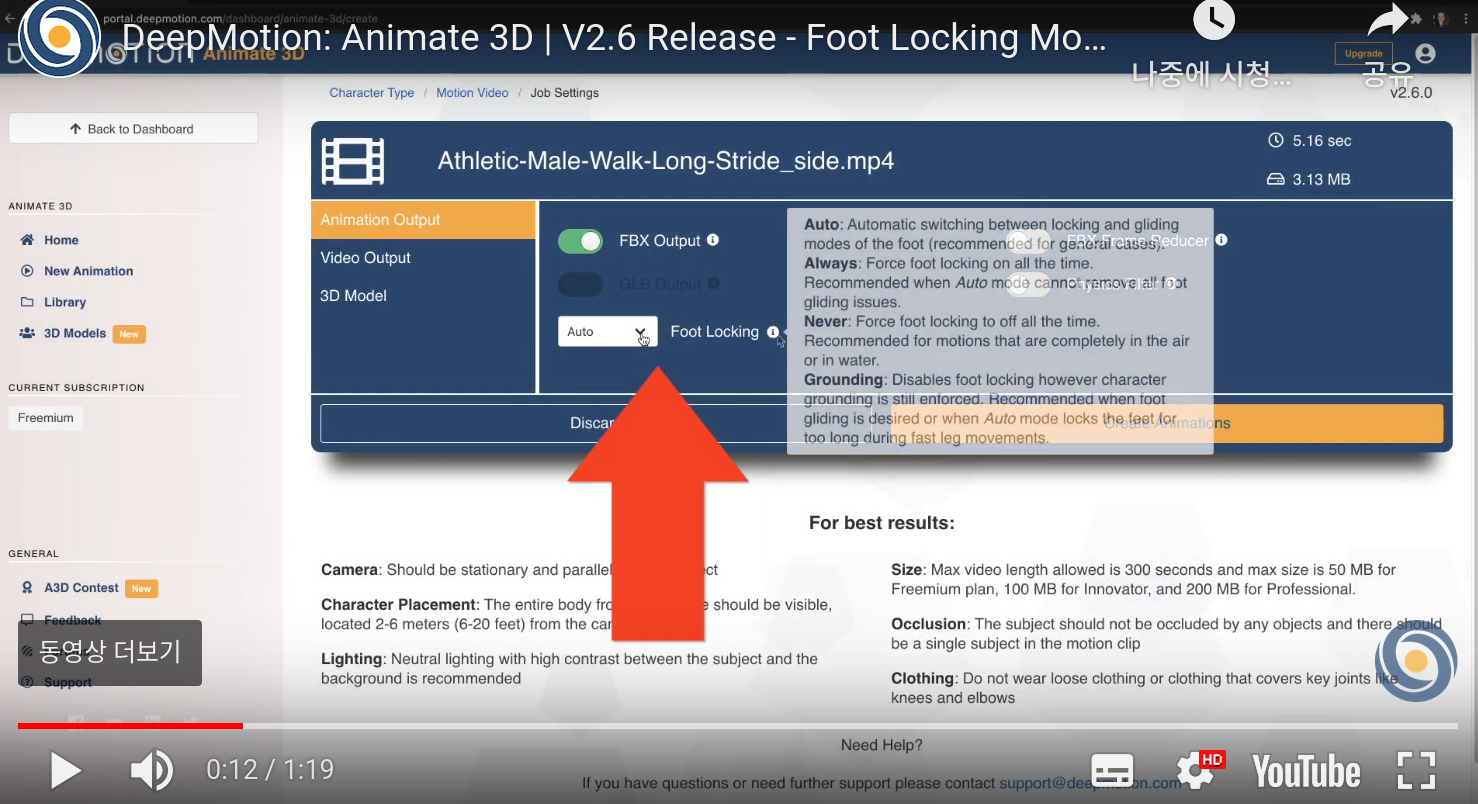Click the Library folder icon
This screenshot has height=804, width=1478.
[27, 302]
